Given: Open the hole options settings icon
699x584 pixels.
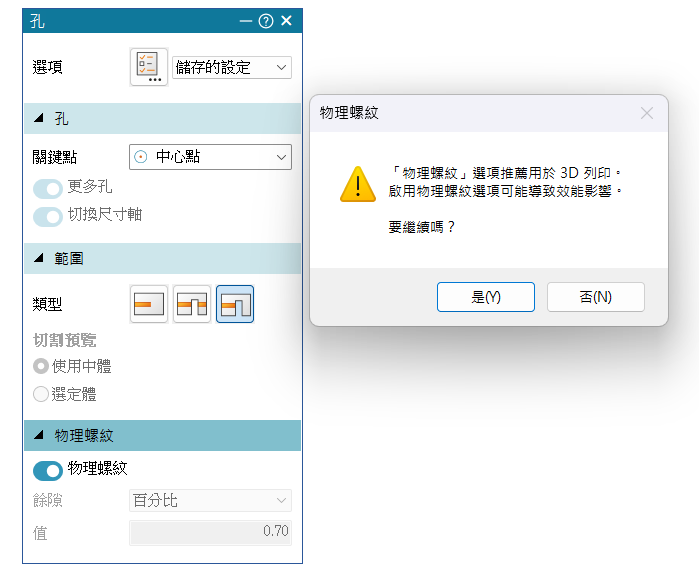Looking at the screenshot, I should point(148,67).
